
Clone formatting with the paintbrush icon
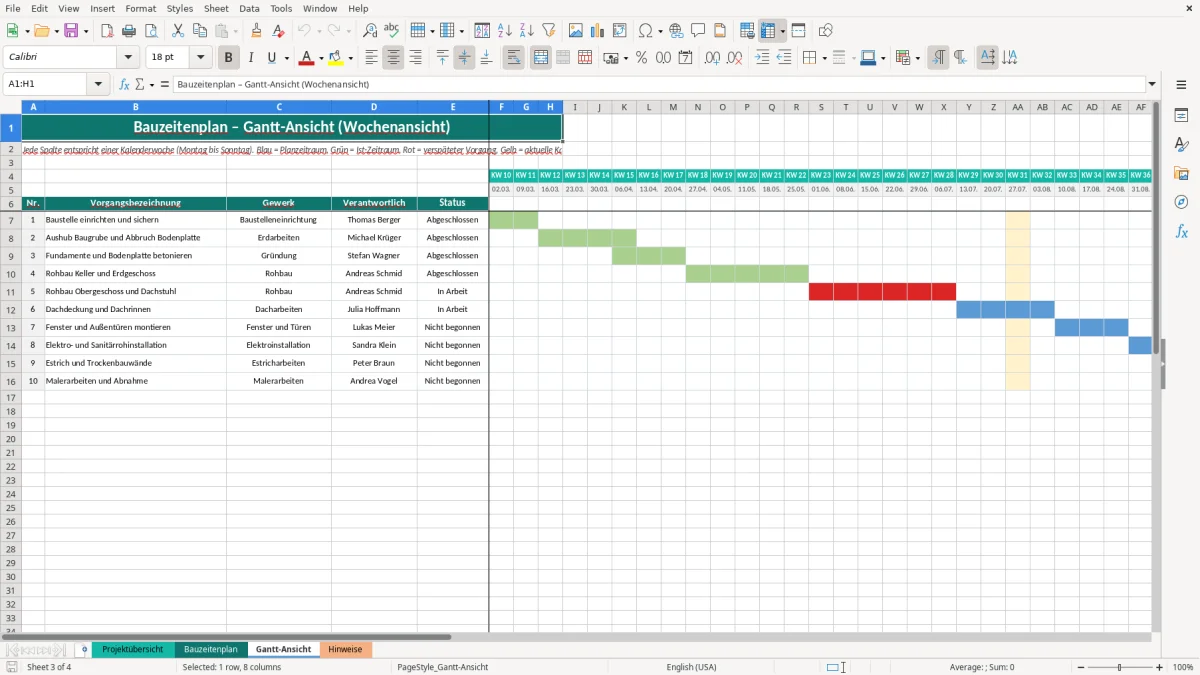(257, 31)
